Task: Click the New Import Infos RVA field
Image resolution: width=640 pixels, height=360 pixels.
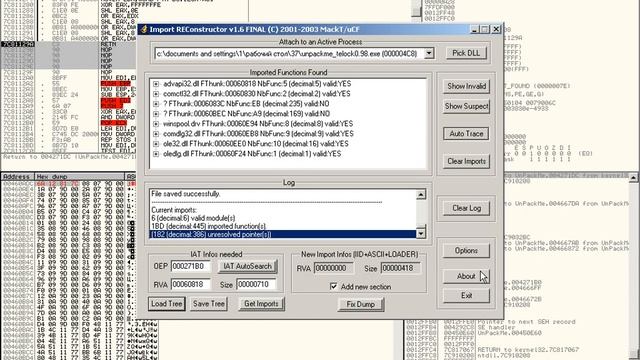Action: click(x=334, y=268)
